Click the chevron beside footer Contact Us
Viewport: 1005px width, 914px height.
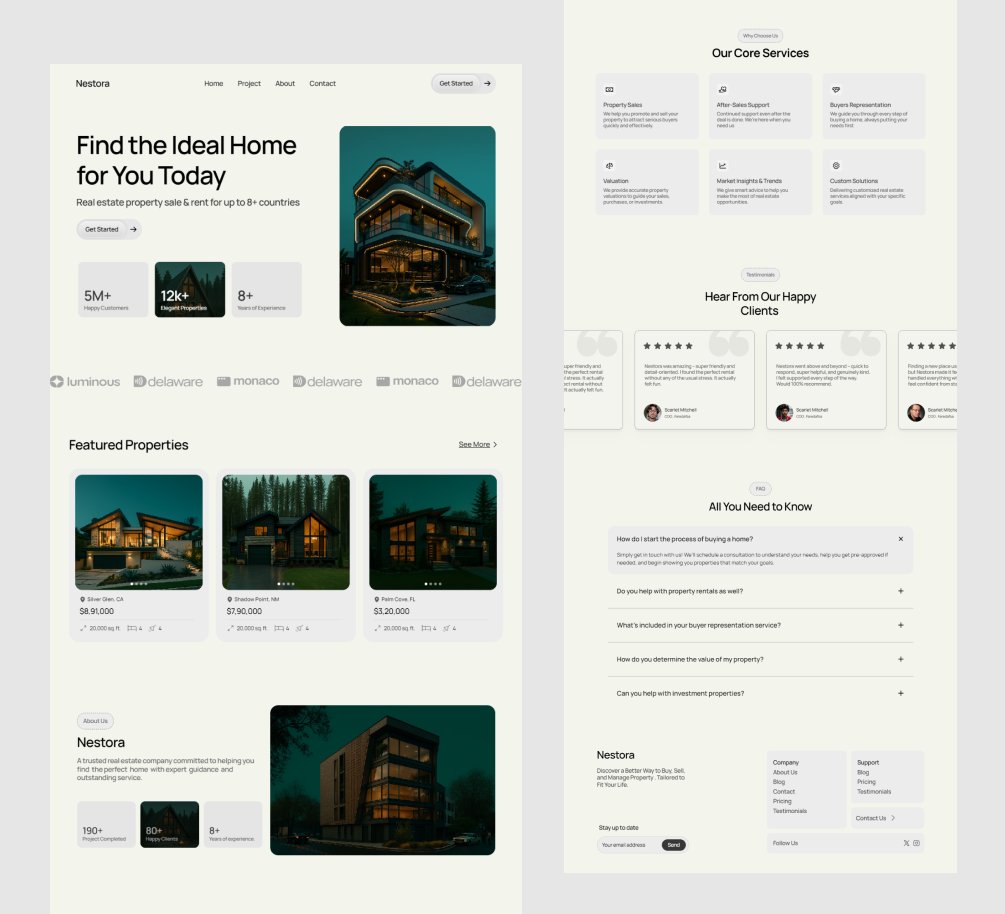pos(893,818)
